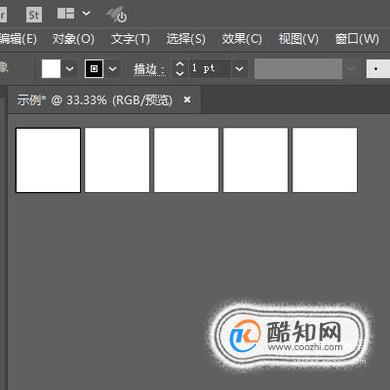Click the black stroke color swatch

tap(94, 69)
